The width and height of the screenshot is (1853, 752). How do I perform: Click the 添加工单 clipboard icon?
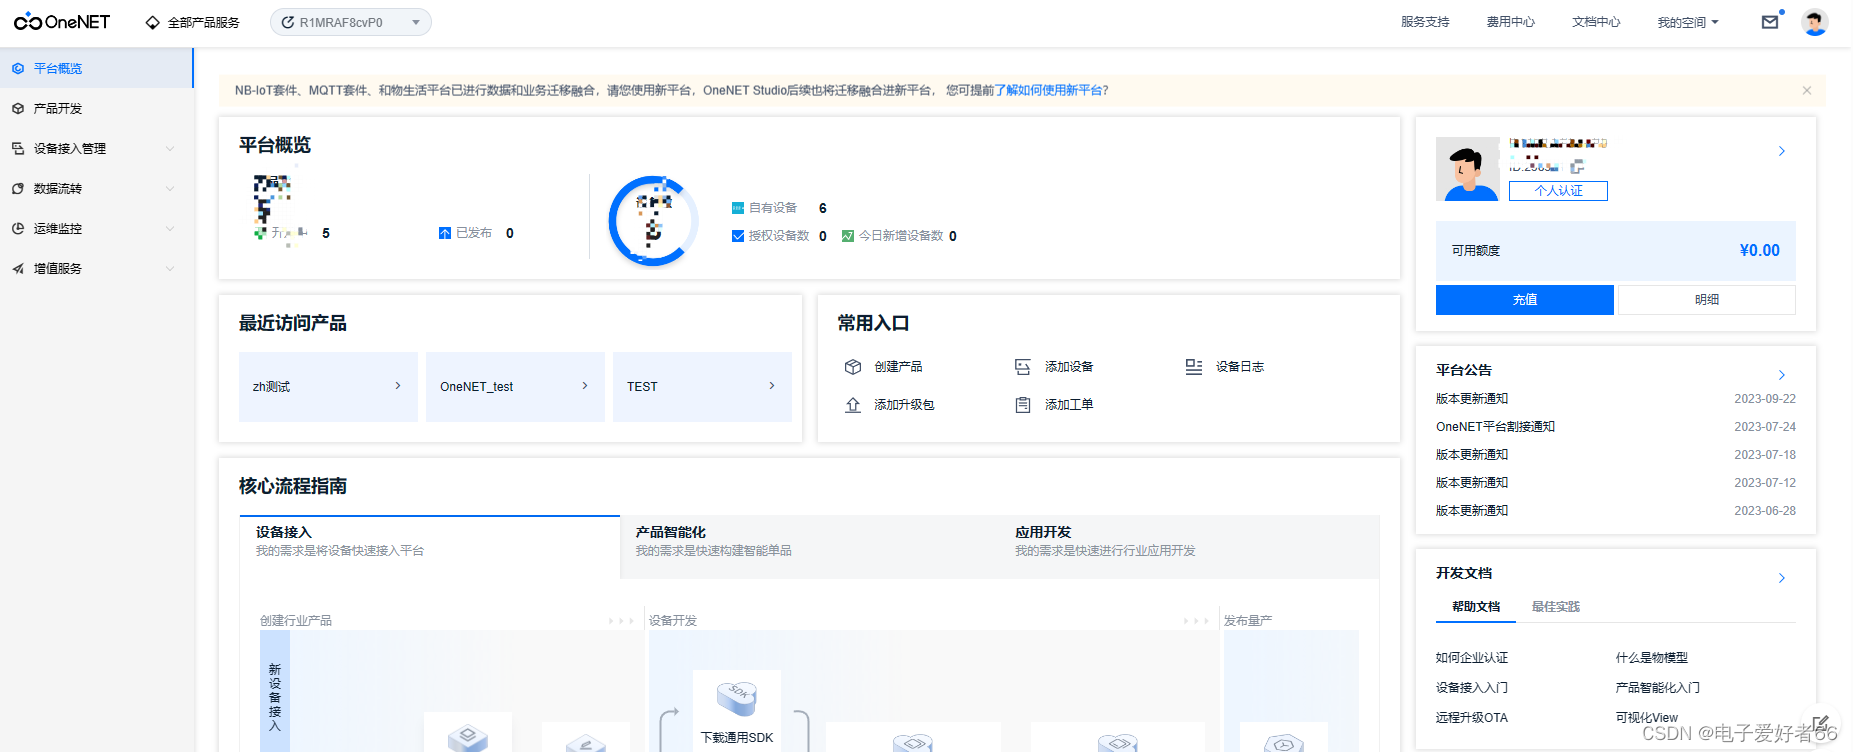point(1023,405)
